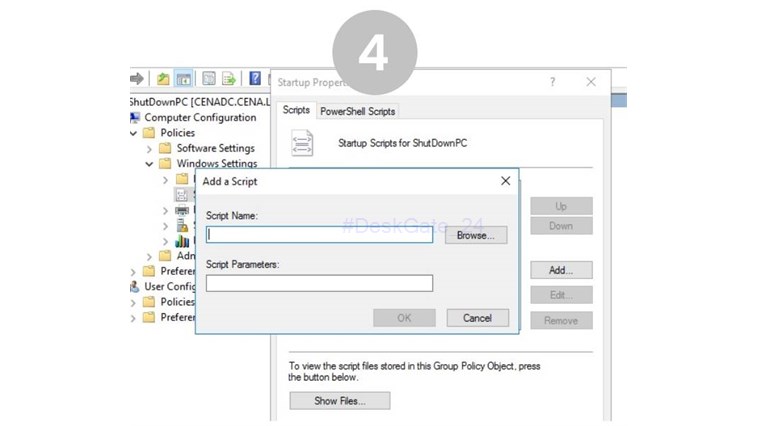This screenshot has height=426, width=758.
Task: Select Software Settings tree item label
Action: 215,148
